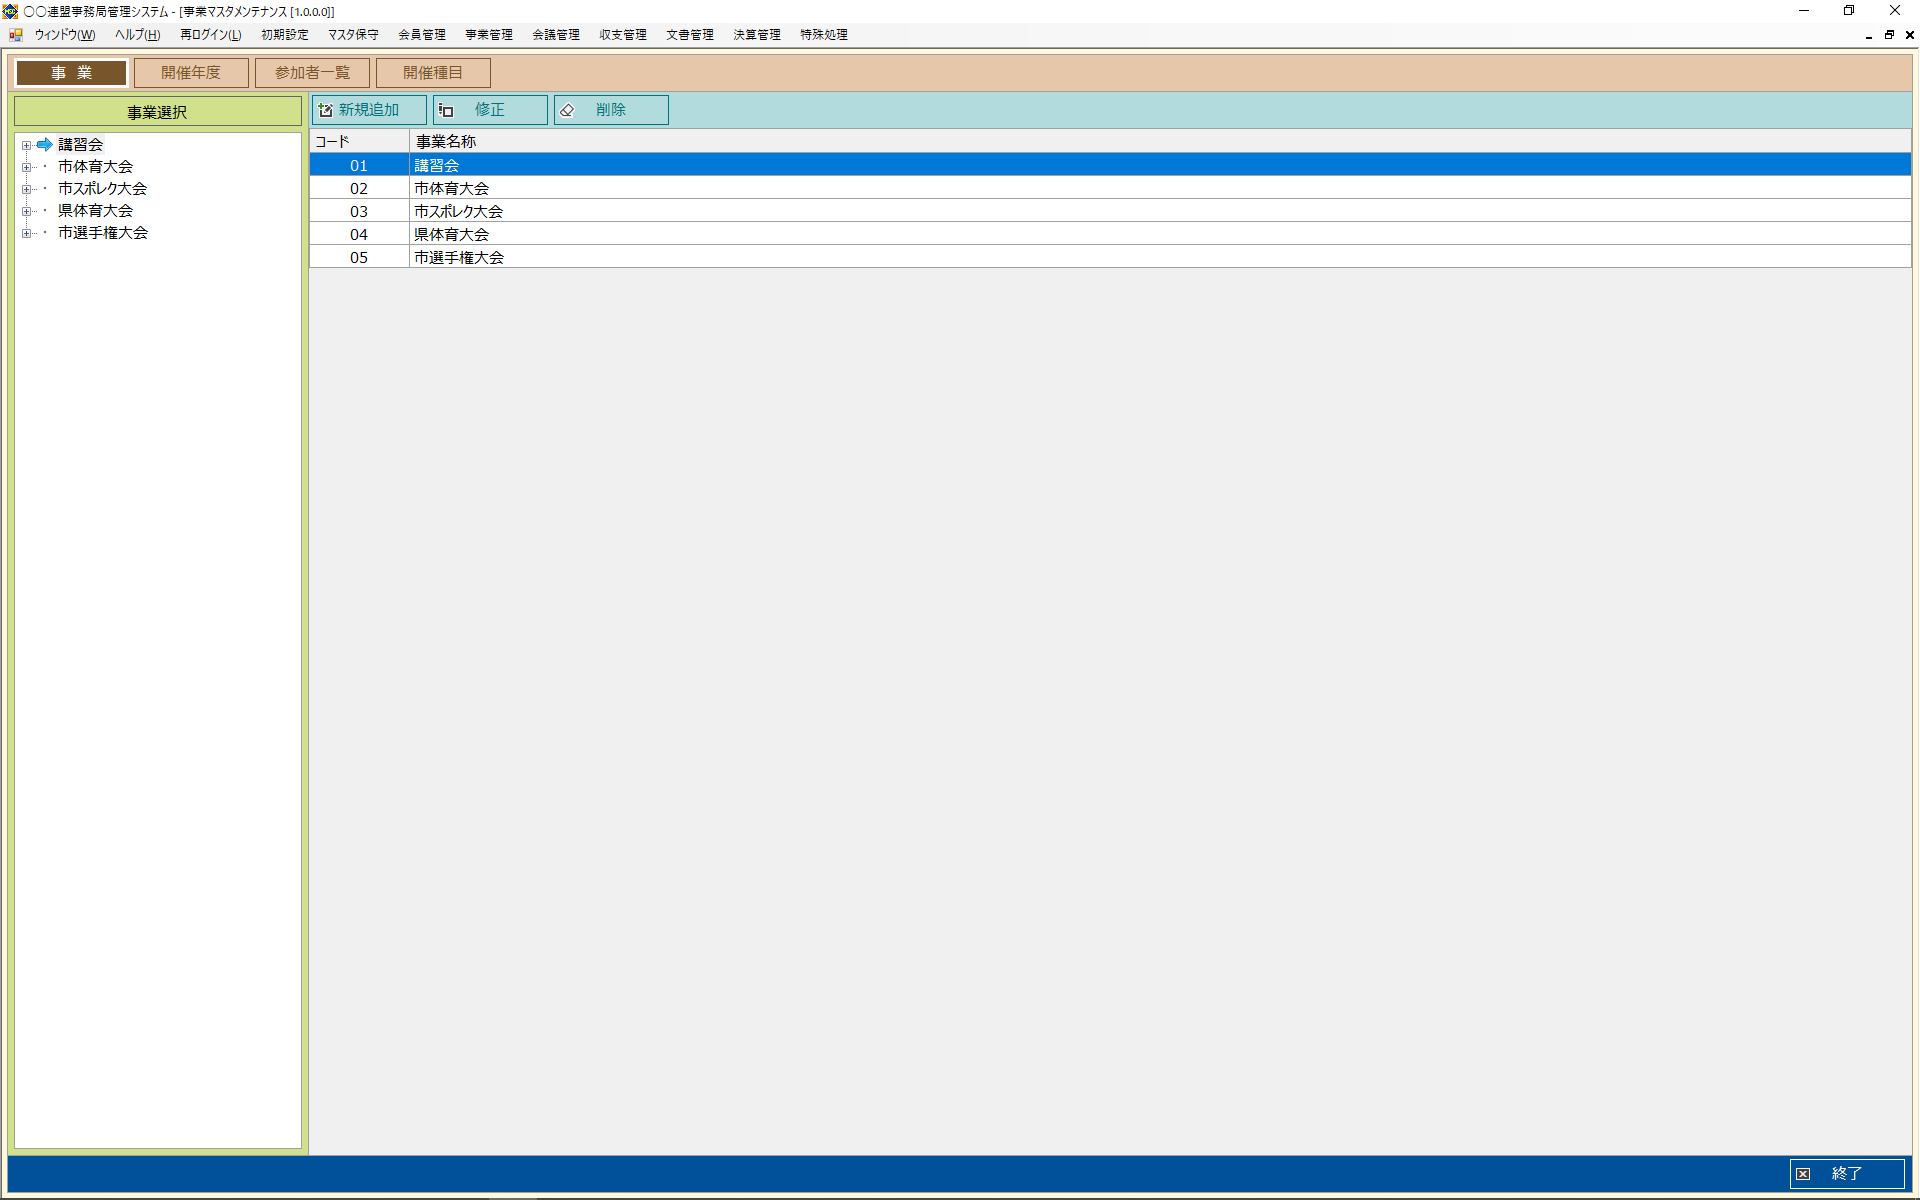The image size is (1920, 1200).
Task: Open the 開催種目 tab
Action: tap(433, 73)
